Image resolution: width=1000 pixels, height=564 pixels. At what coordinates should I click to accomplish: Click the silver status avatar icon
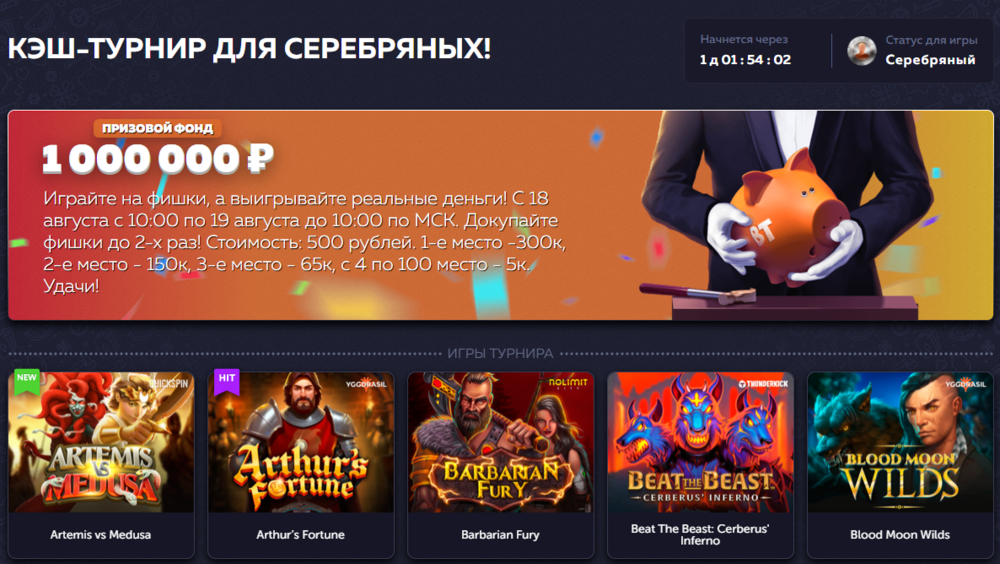tap(862, 50)
